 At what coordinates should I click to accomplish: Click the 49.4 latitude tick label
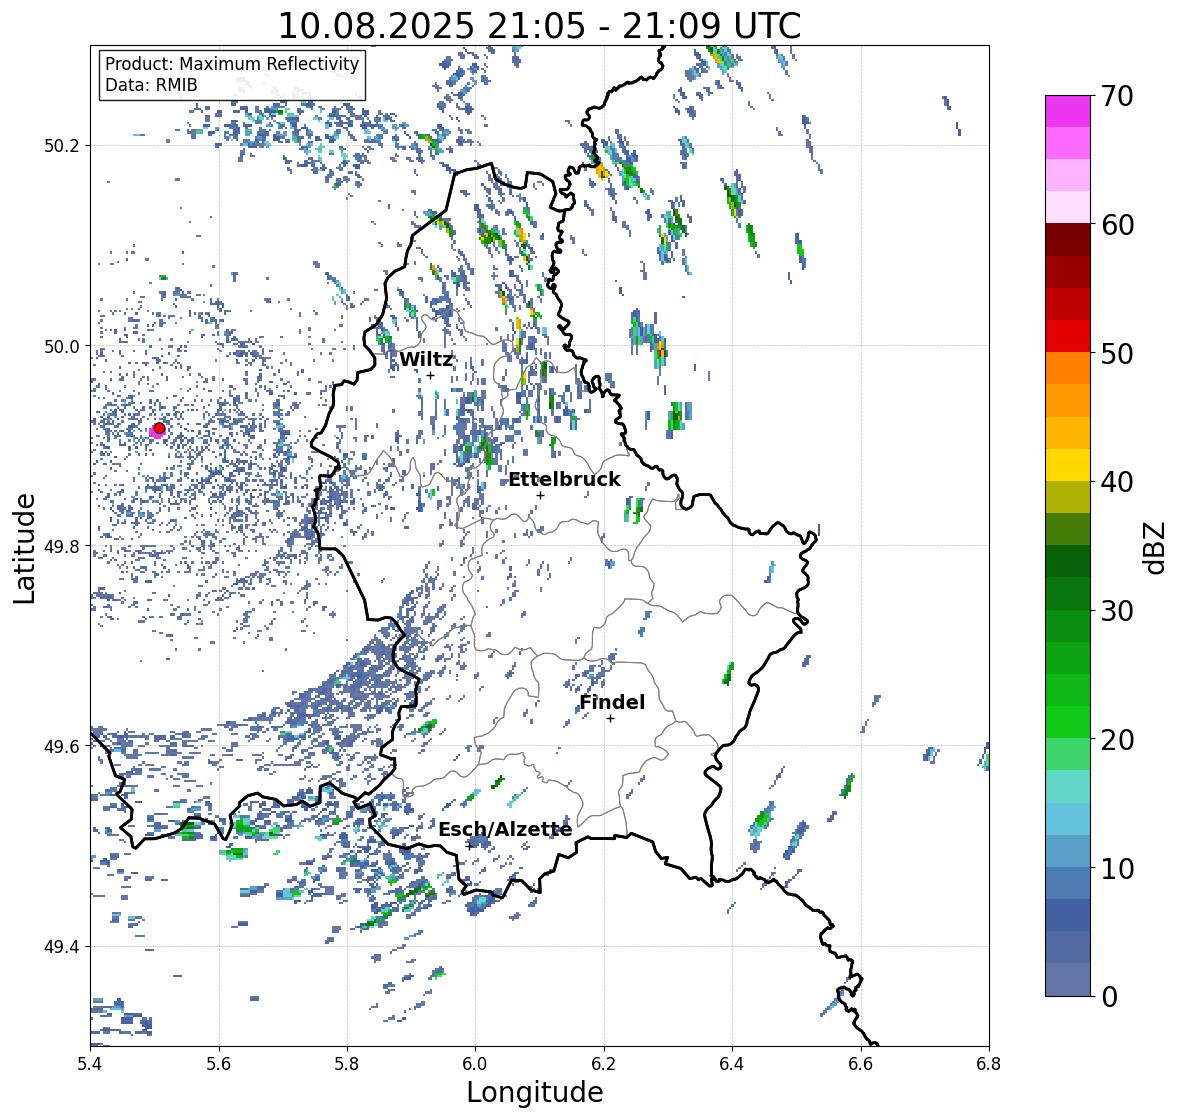point(62,947)
